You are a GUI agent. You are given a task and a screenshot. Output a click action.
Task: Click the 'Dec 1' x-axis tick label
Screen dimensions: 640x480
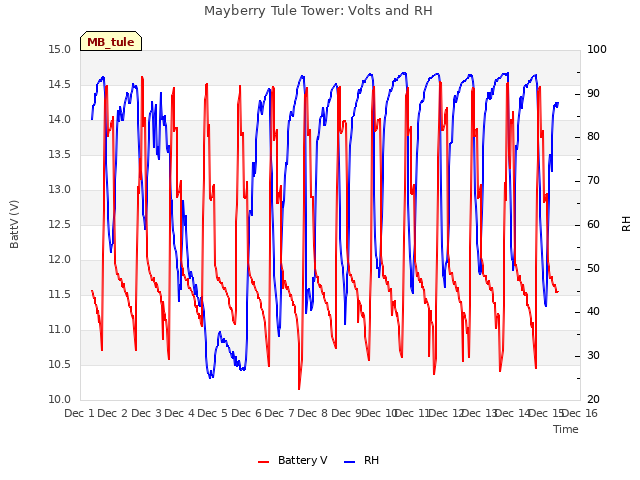[x=79, y=413]
